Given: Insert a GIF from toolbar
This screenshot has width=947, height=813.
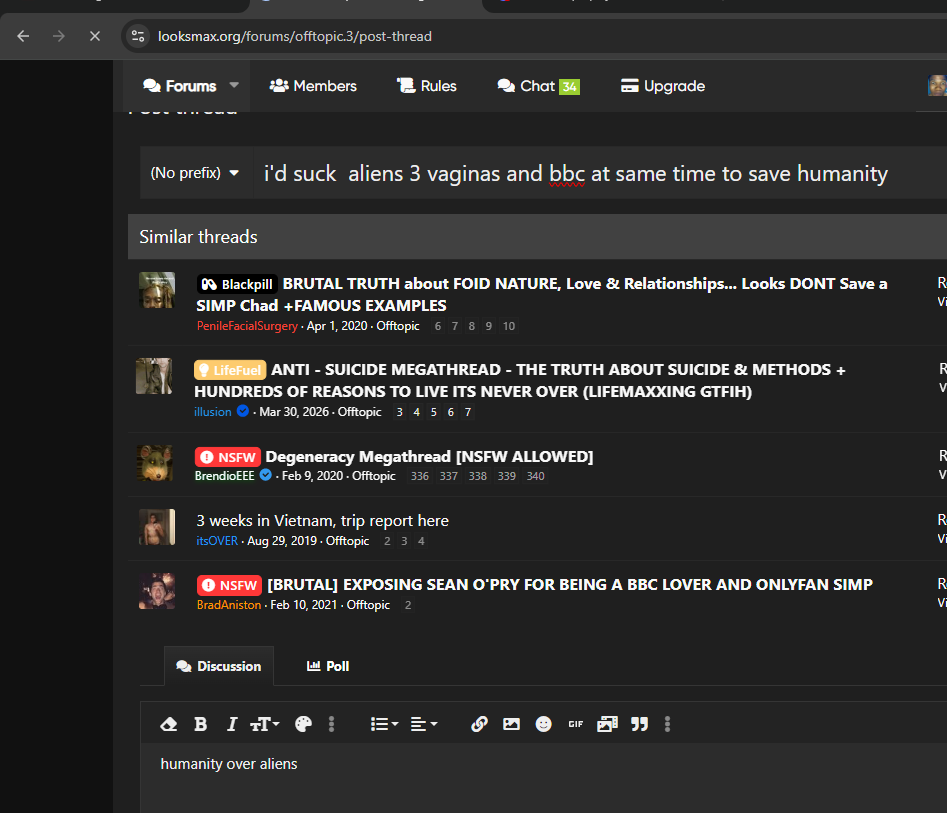Looking at the screenshot, I should [576, 724].
